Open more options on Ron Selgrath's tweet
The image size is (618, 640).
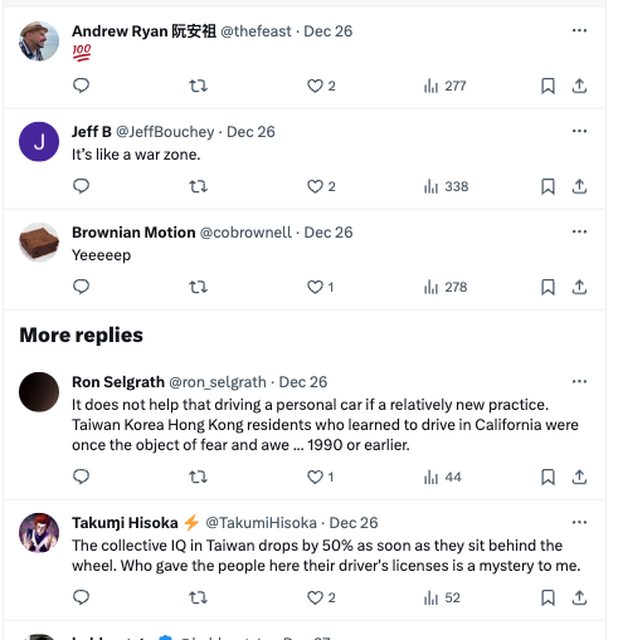[579, 381]
